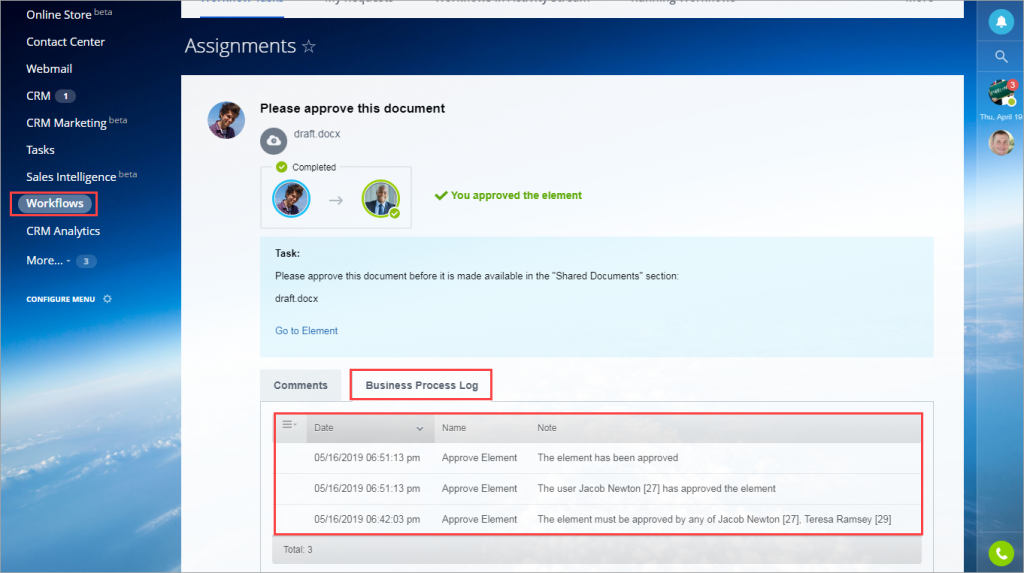Click the 'Thu, April 19' date label
The image size is (1024, 573).
tap(1001, 117)
